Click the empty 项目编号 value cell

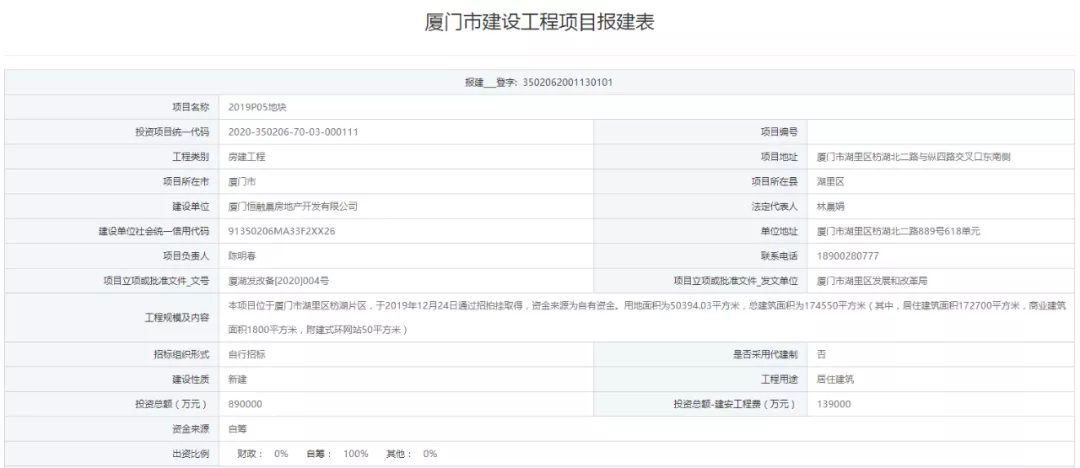941,132
